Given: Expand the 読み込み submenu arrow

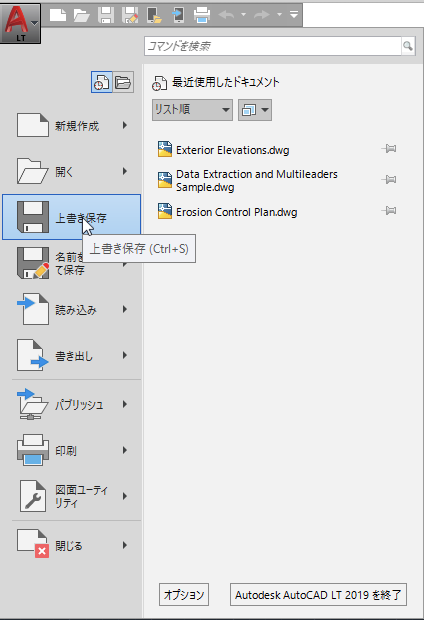Looking at the screenshot, I should click(125, 309).
